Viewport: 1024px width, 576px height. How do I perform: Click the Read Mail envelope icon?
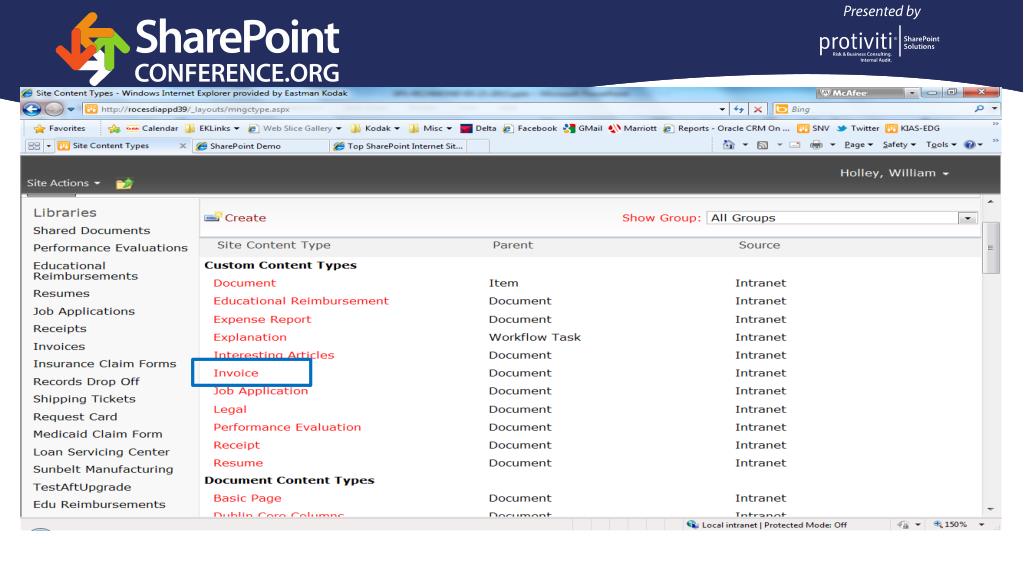[795, 145]
